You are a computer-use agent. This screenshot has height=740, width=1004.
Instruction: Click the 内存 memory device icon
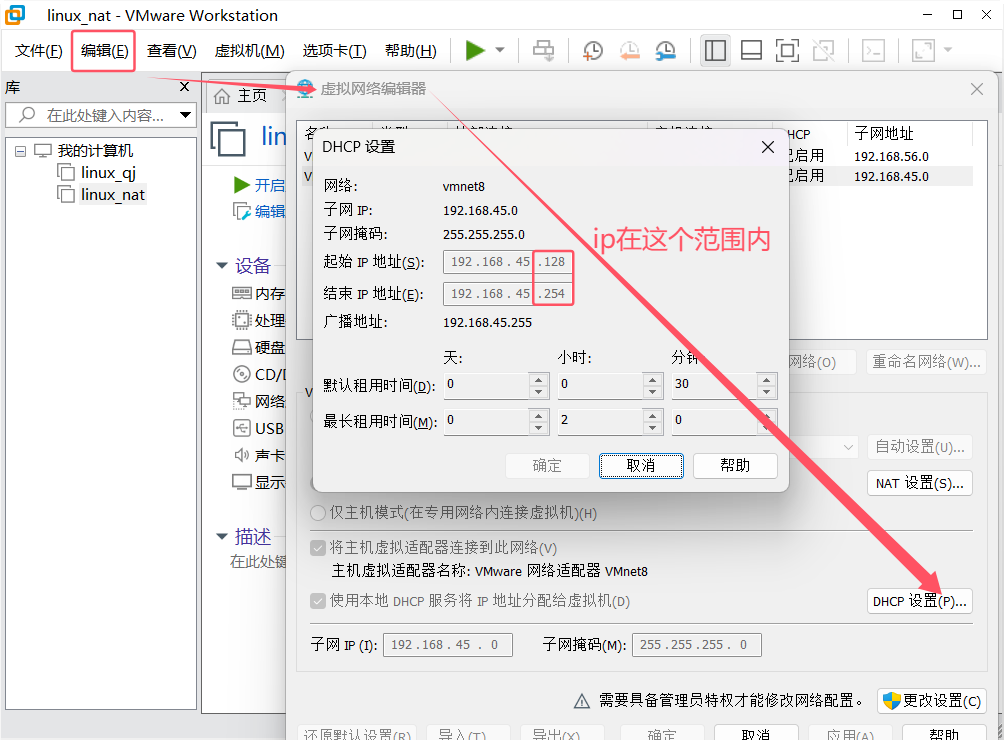[241, 293]
